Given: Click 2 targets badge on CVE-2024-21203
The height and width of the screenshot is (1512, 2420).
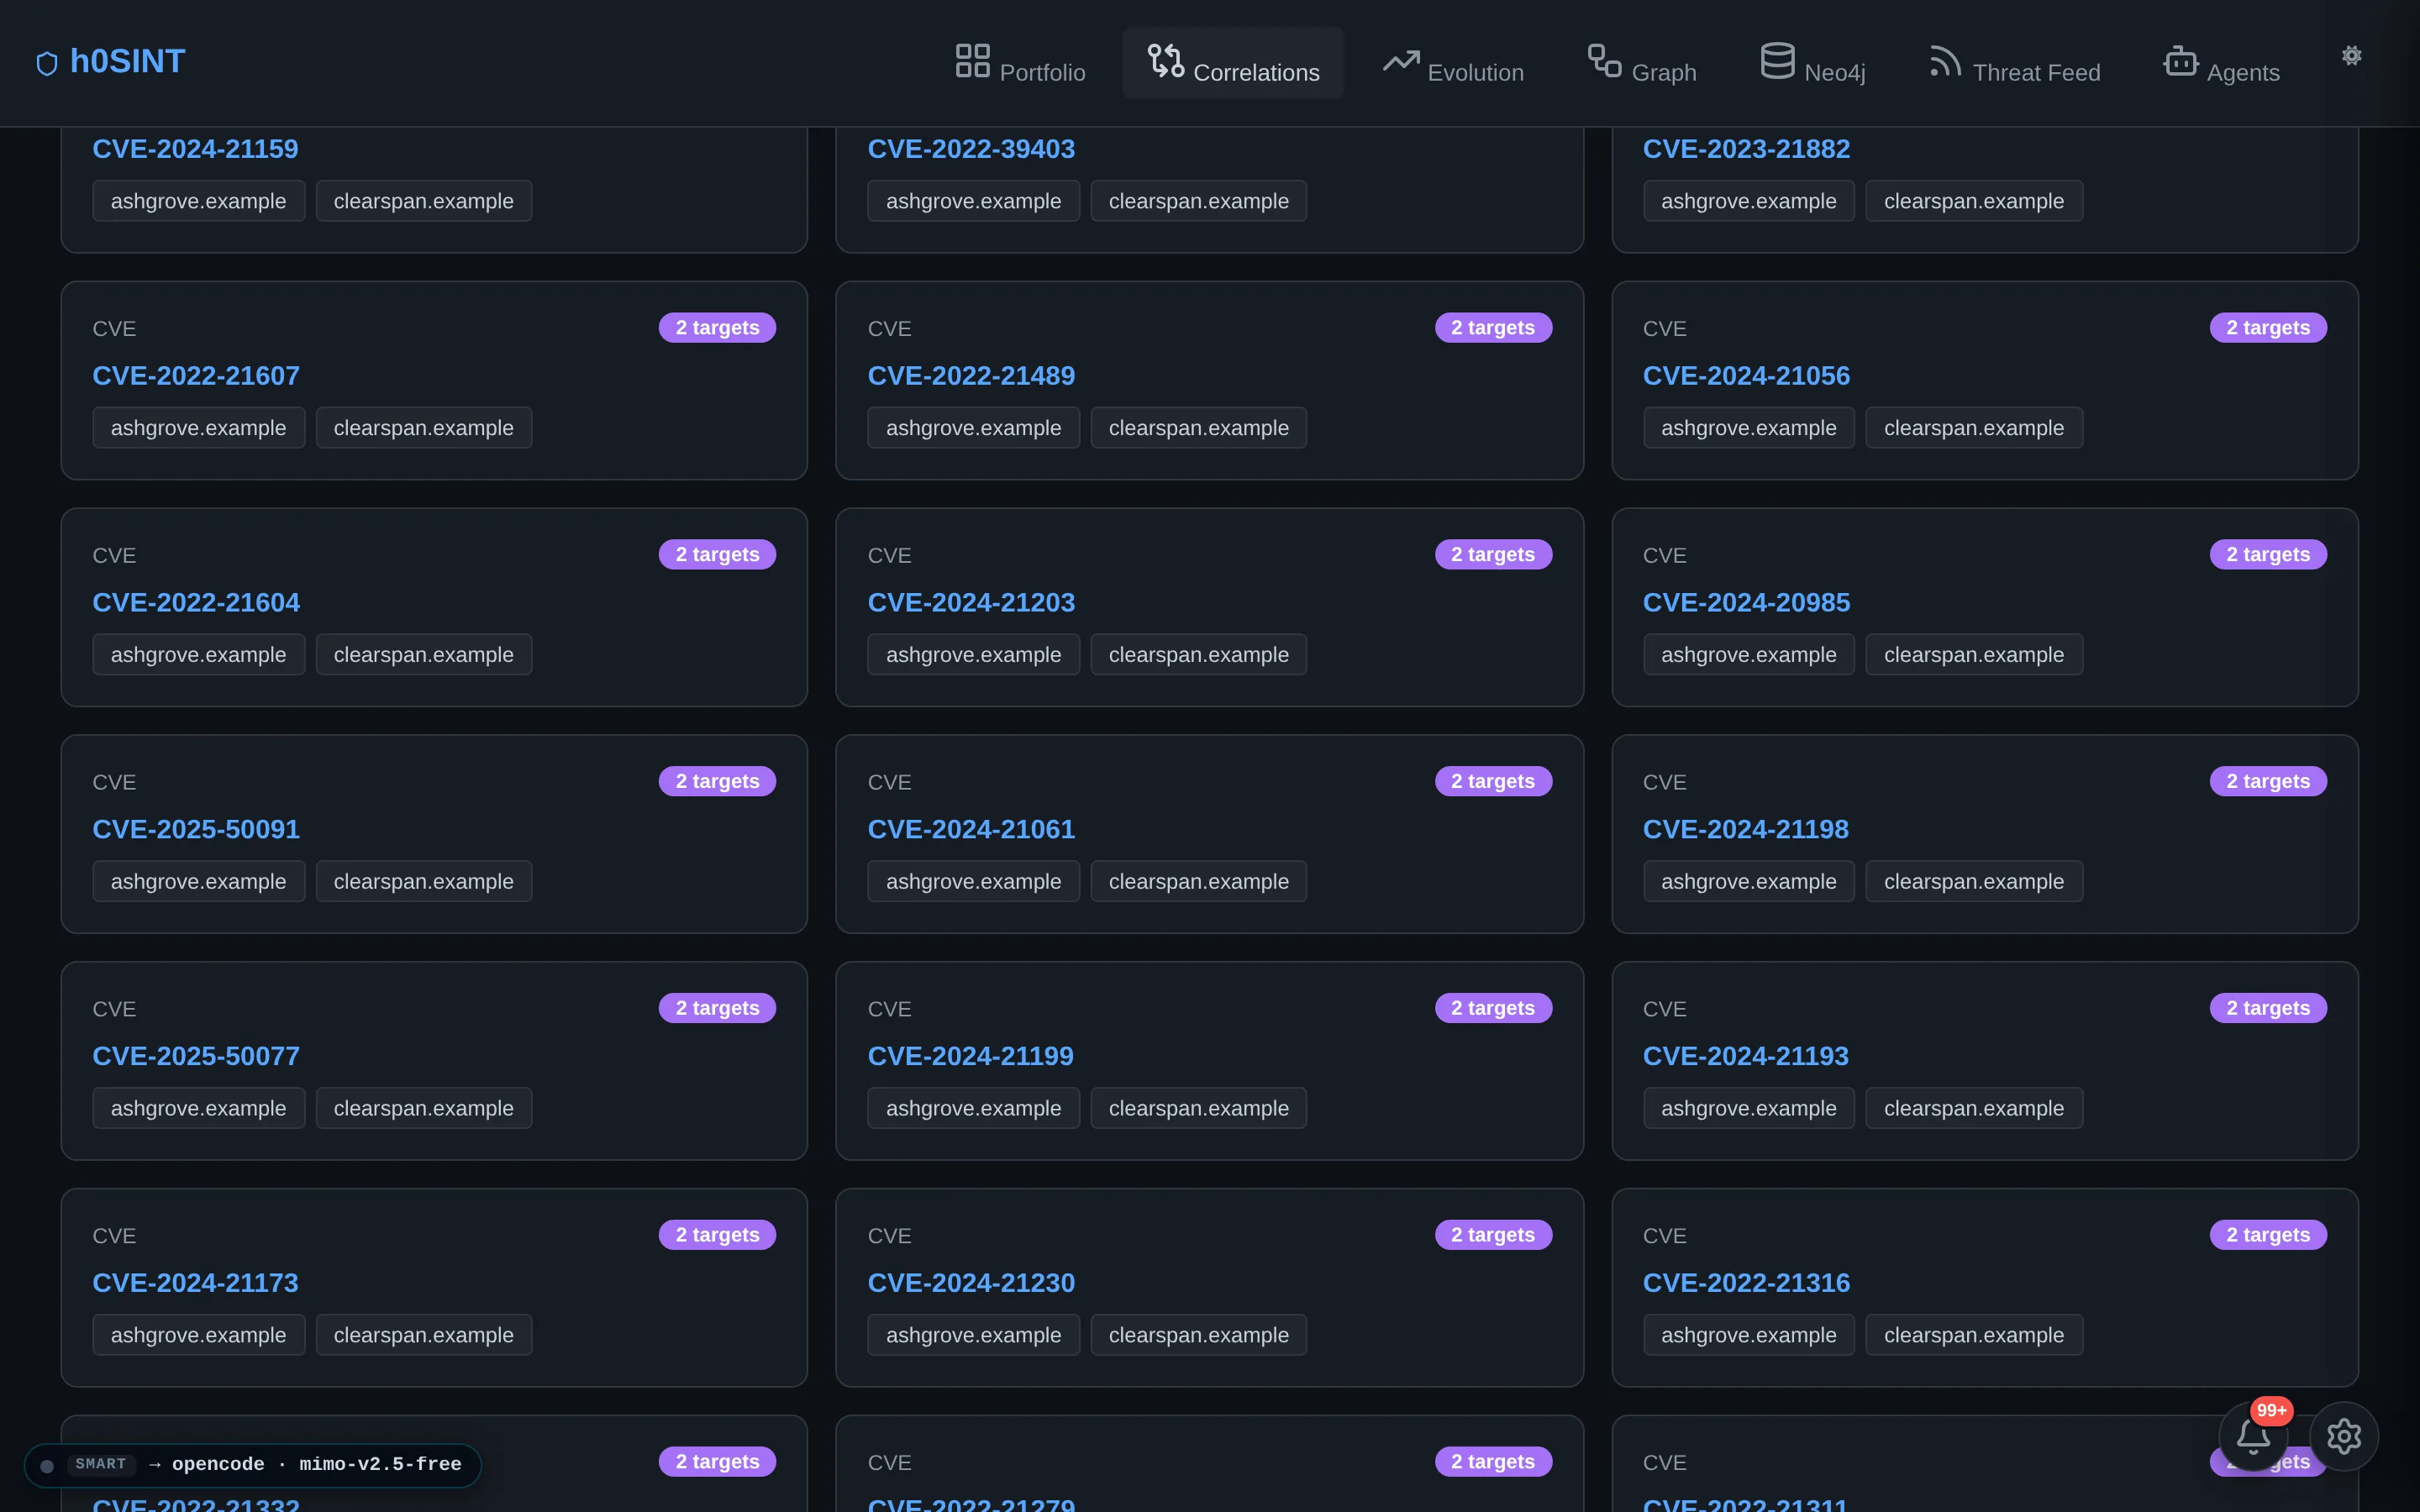Looking at the screenshot, I should 1493,555.
